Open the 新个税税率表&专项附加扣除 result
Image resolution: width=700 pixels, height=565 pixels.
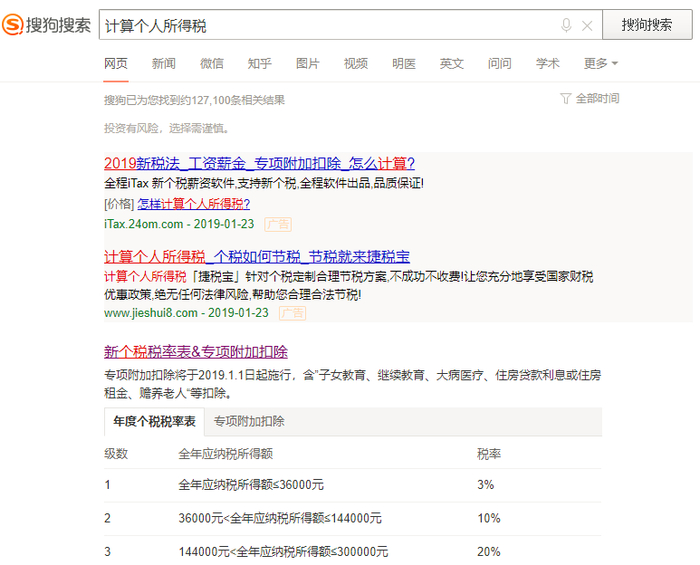196,352
